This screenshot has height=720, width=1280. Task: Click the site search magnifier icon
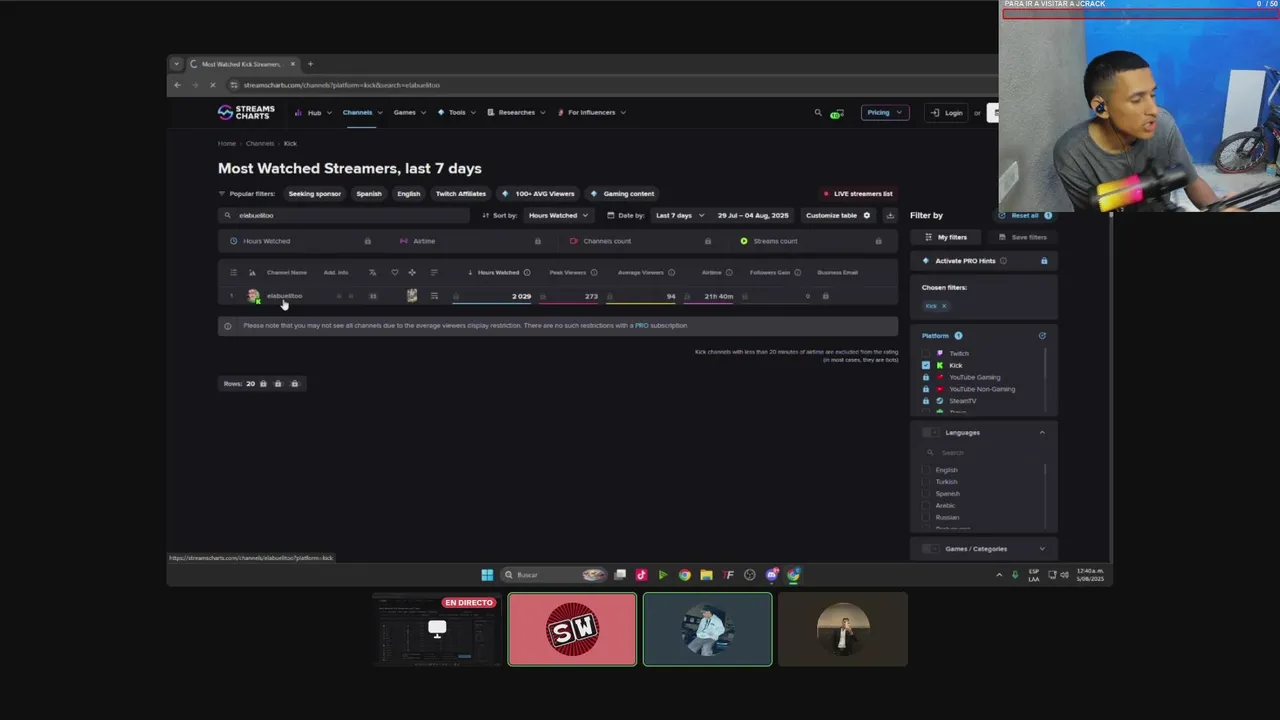[818, 113]
